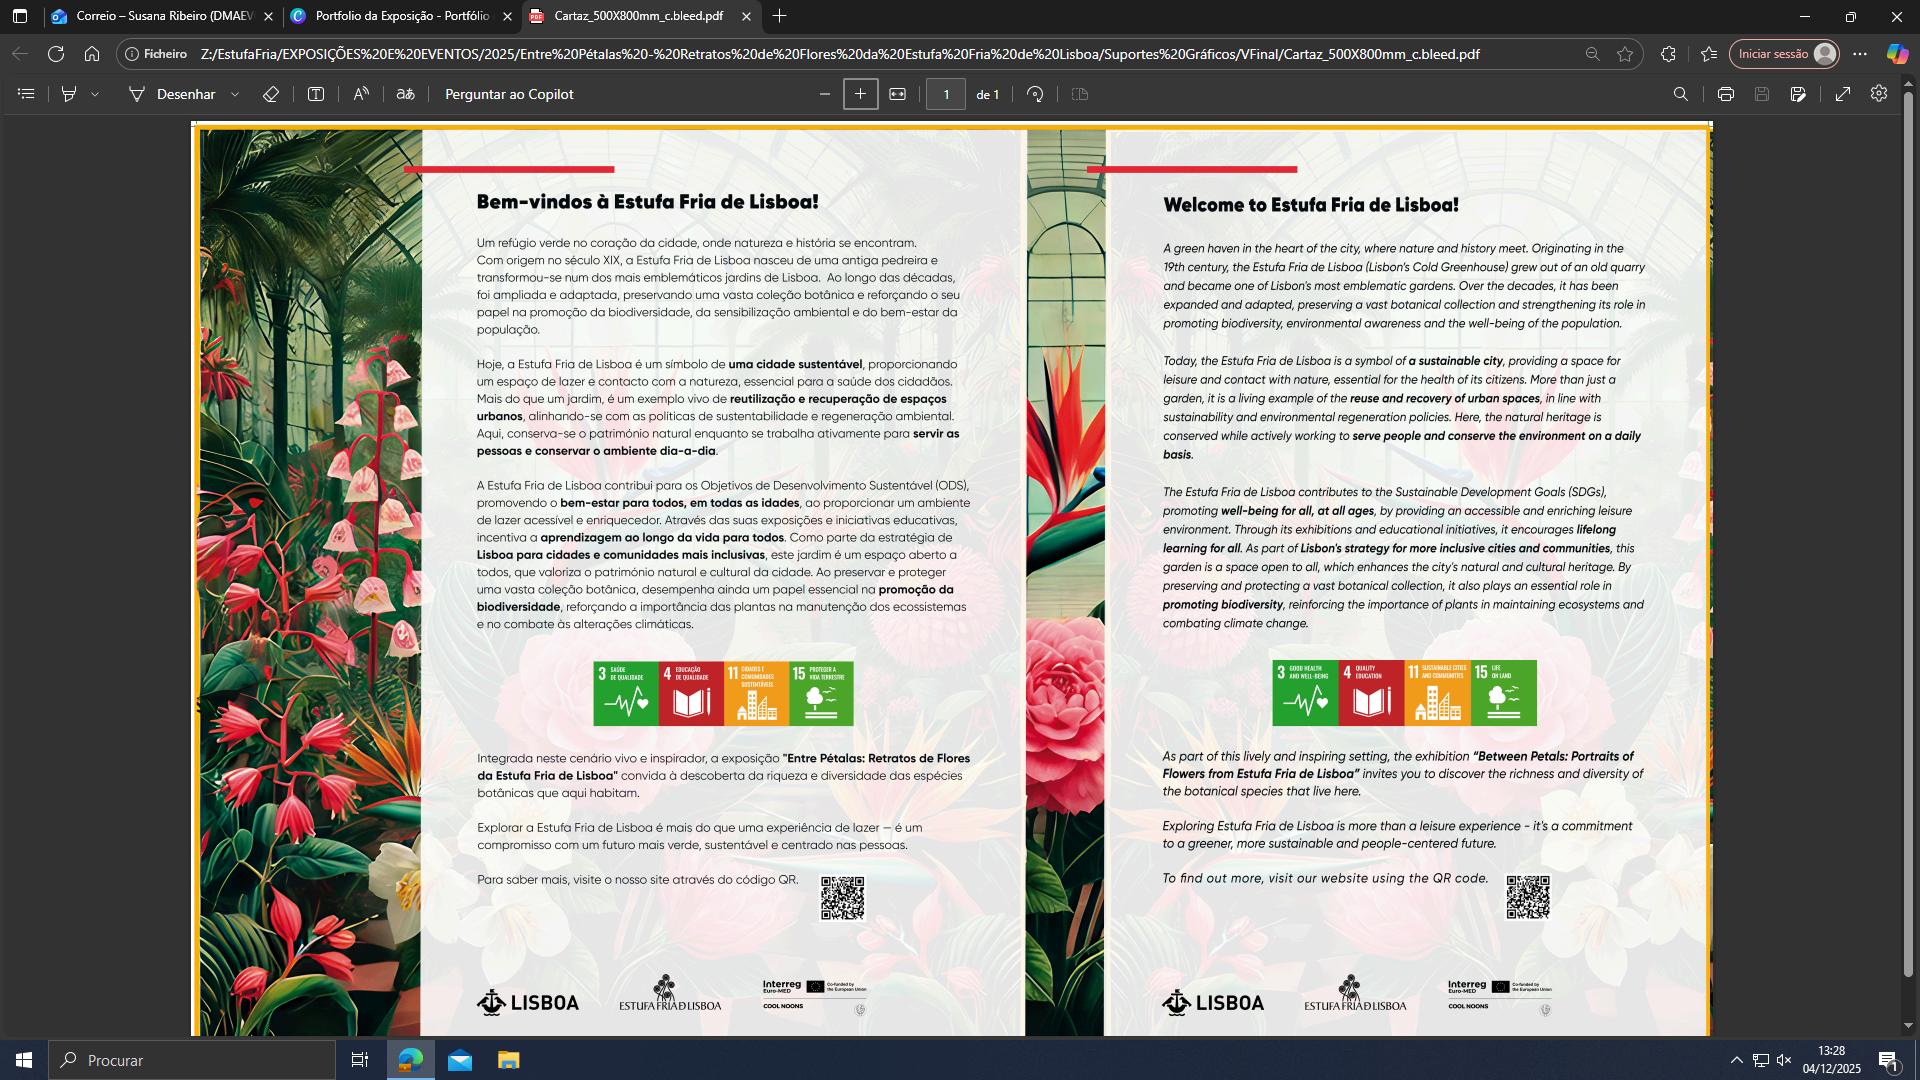Click the page number input field
Image resolution: width=1920 pixels, height=1080 pixels.
[x=945, y=94]
